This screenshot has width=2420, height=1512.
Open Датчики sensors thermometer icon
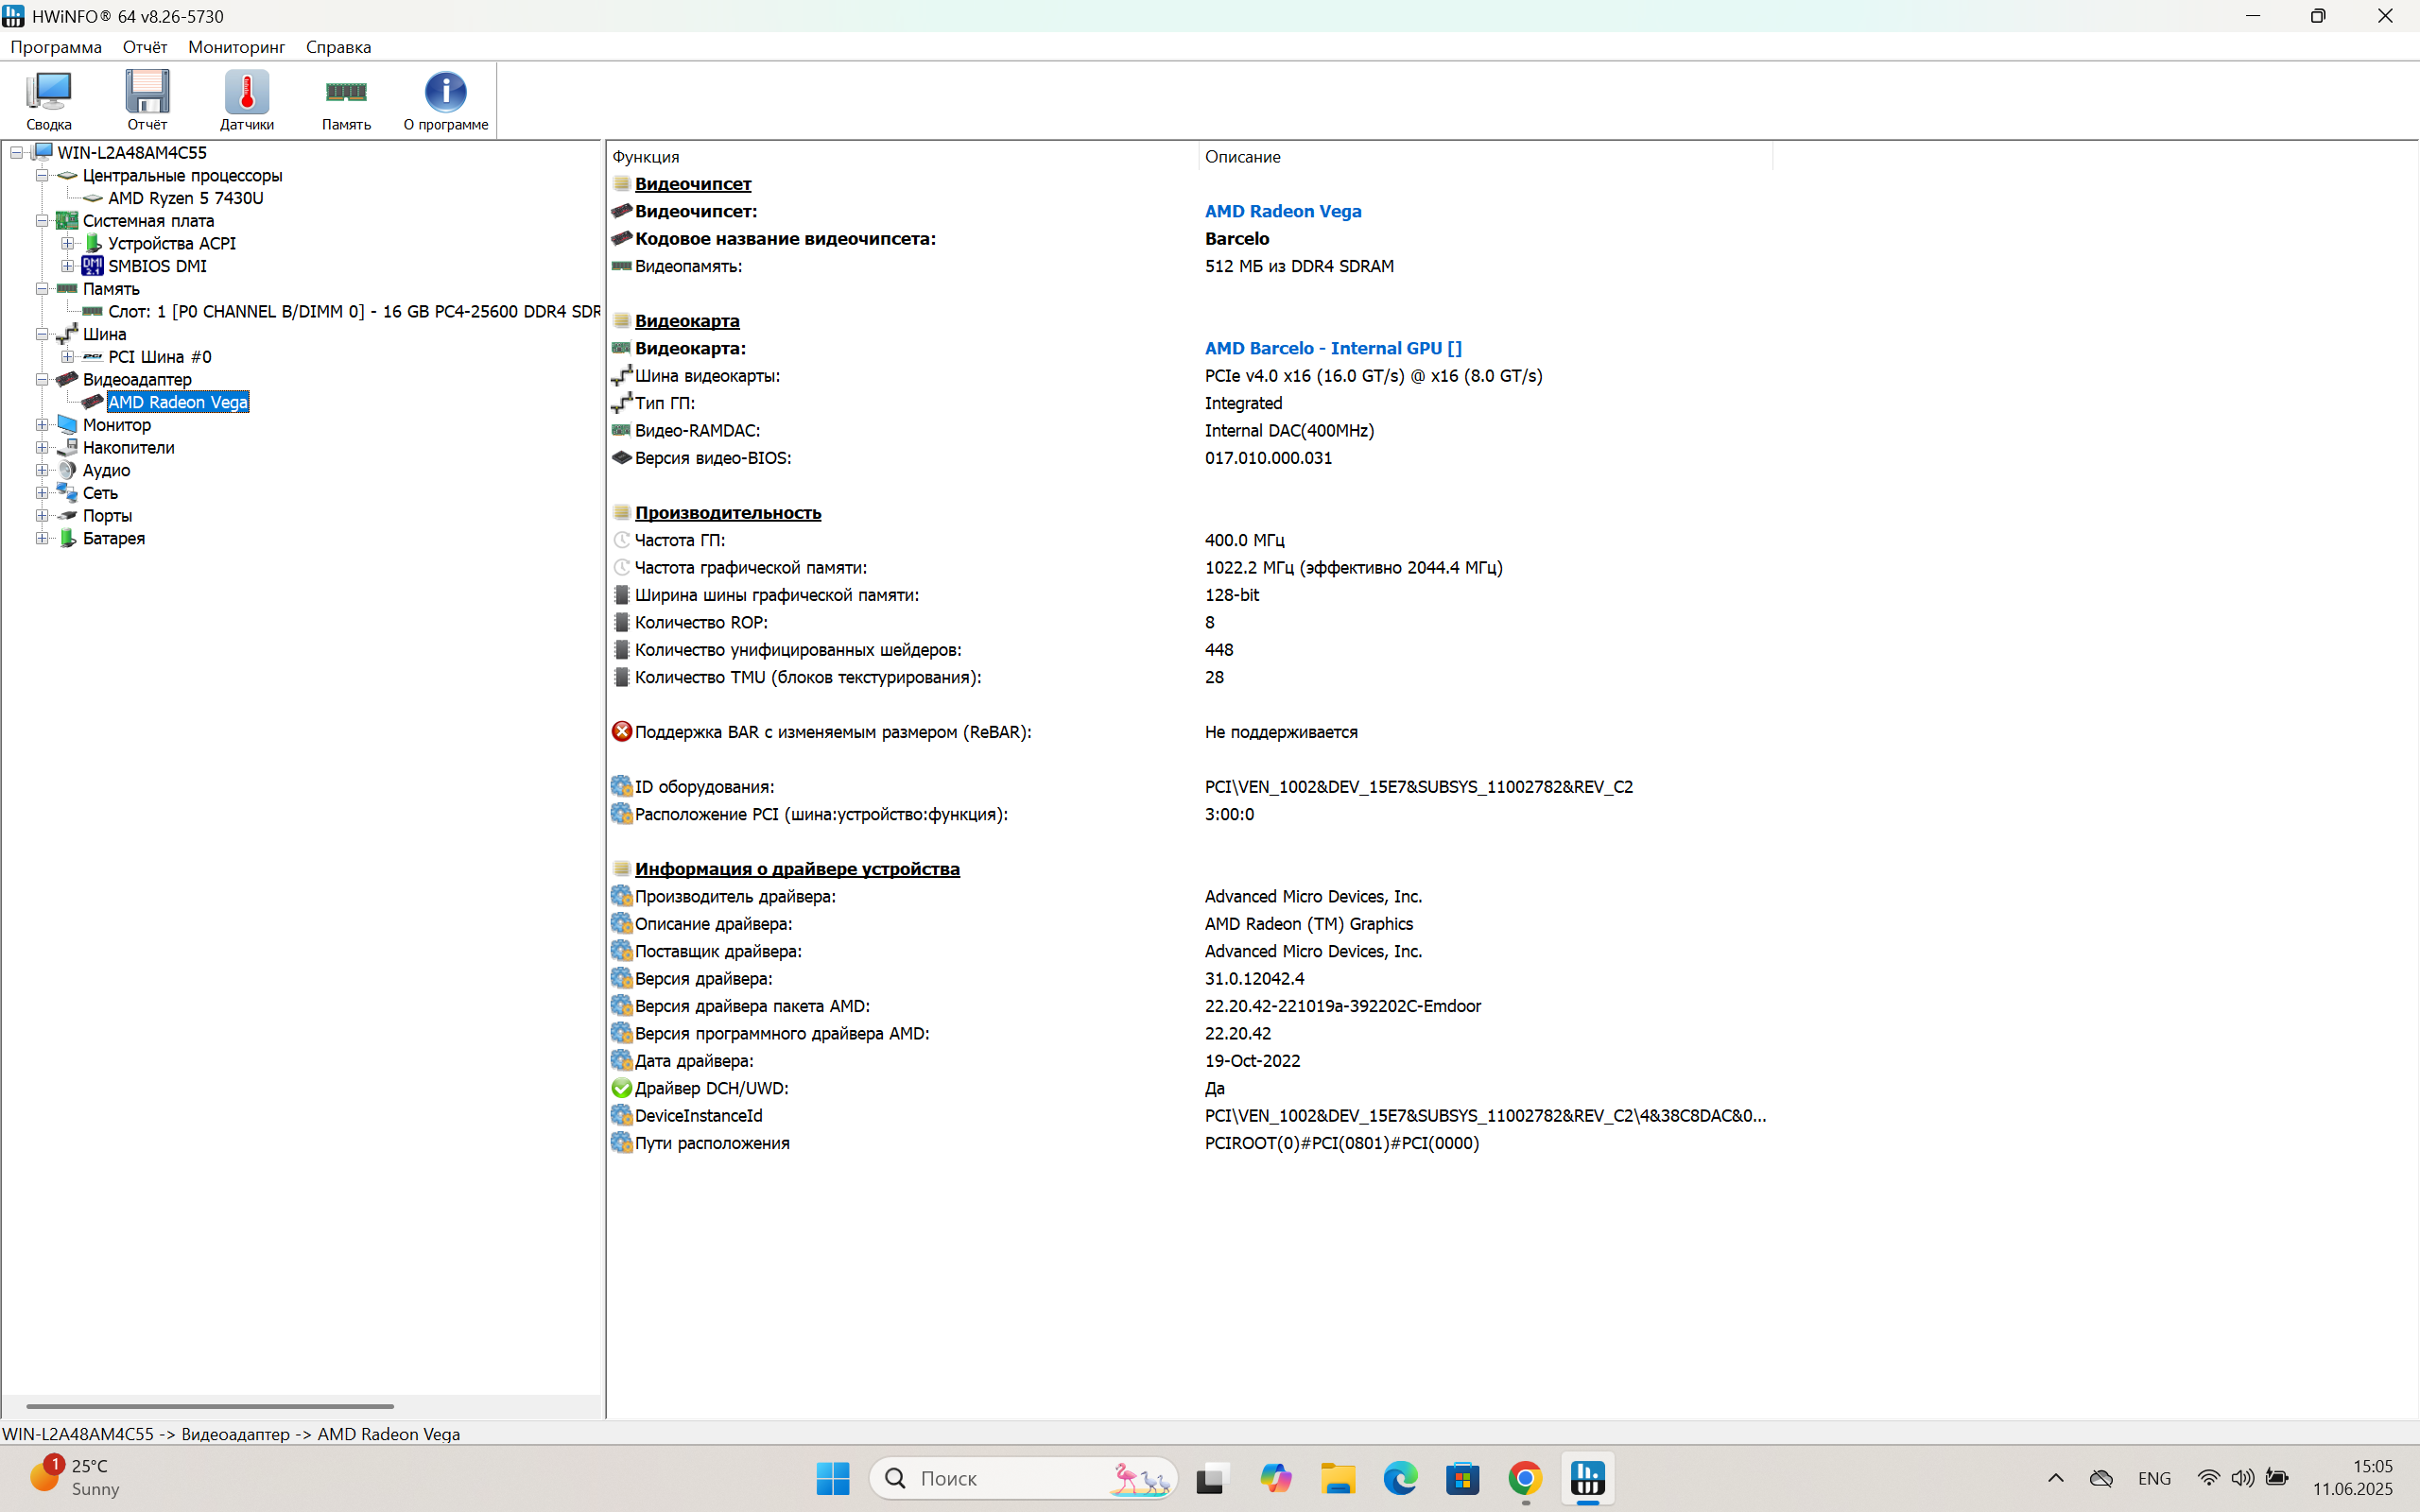click(246, 93)
